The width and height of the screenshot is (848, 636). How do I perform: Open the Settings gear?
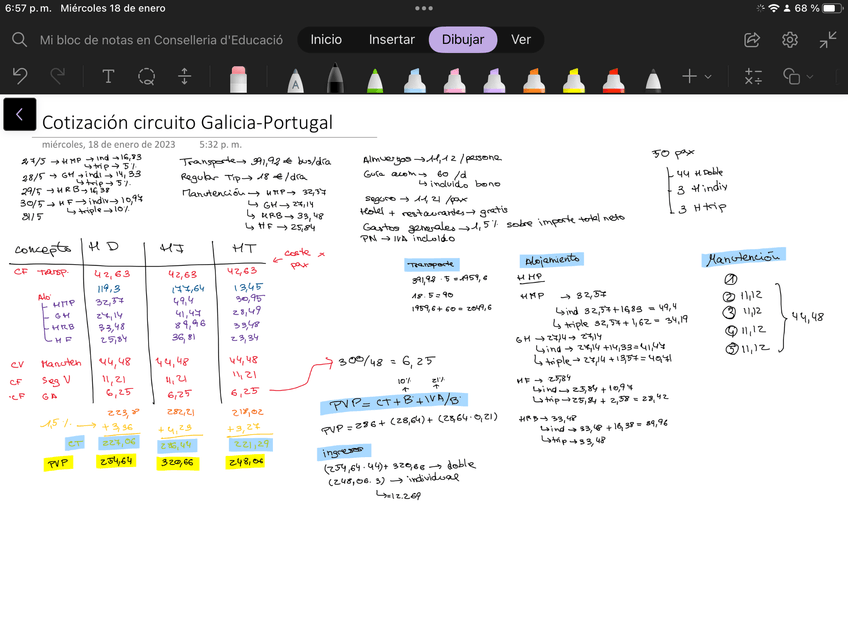tap(790, 39)
